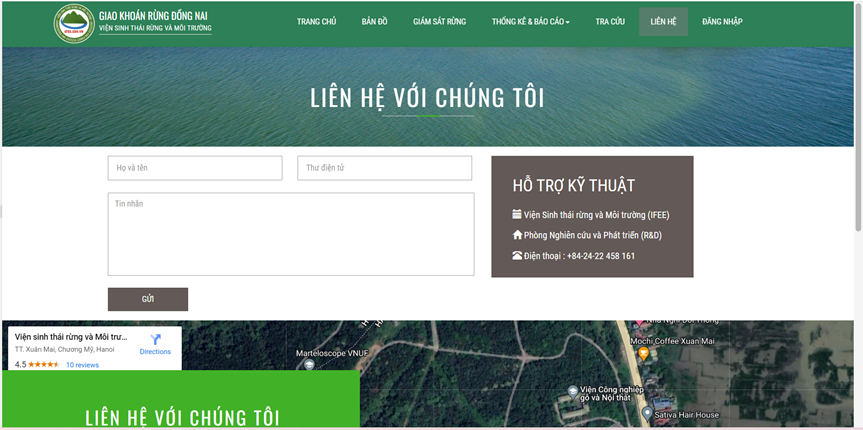863x430 pixels.
Task: Click the HỖ TRỢ KỸ THUẬT heading
Action: (573, 186)
